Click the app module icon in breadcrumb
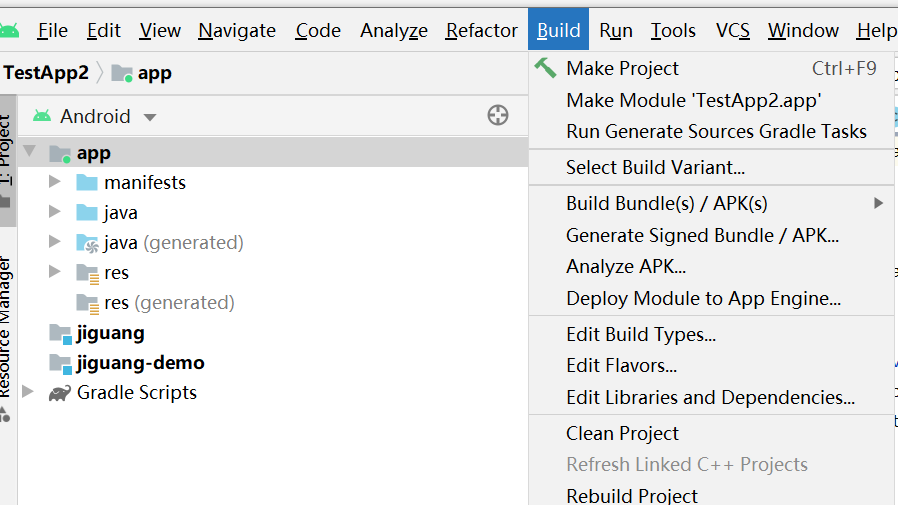The width and height of the screenshot is (898, 505). pos(122,73)
